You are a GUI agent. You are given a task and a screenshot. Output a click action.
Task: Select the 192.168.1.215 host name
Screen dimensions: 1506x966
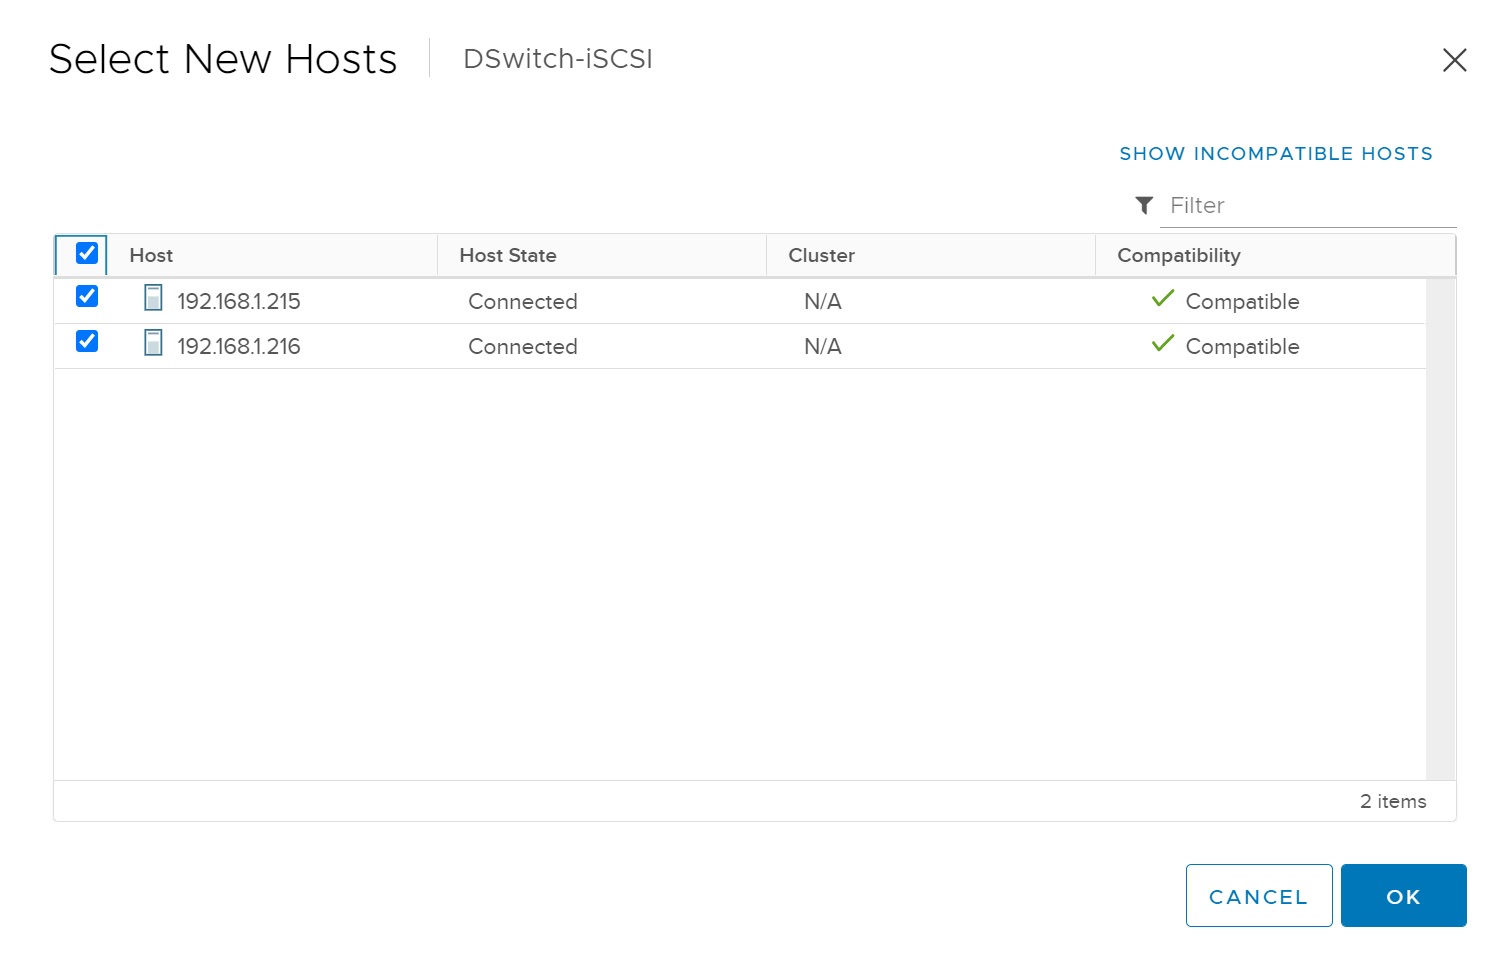tap(239, 302)
